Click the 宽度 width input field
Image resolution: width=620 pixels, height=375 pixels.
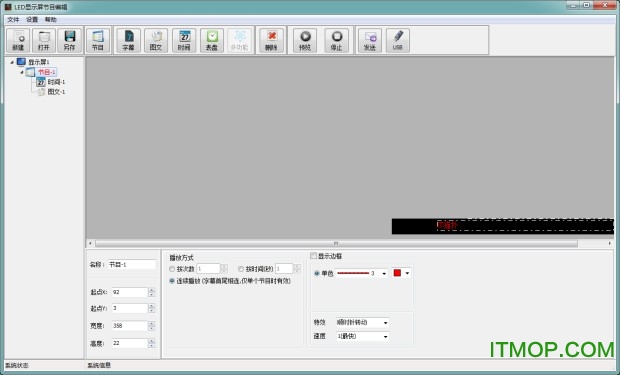130,326
